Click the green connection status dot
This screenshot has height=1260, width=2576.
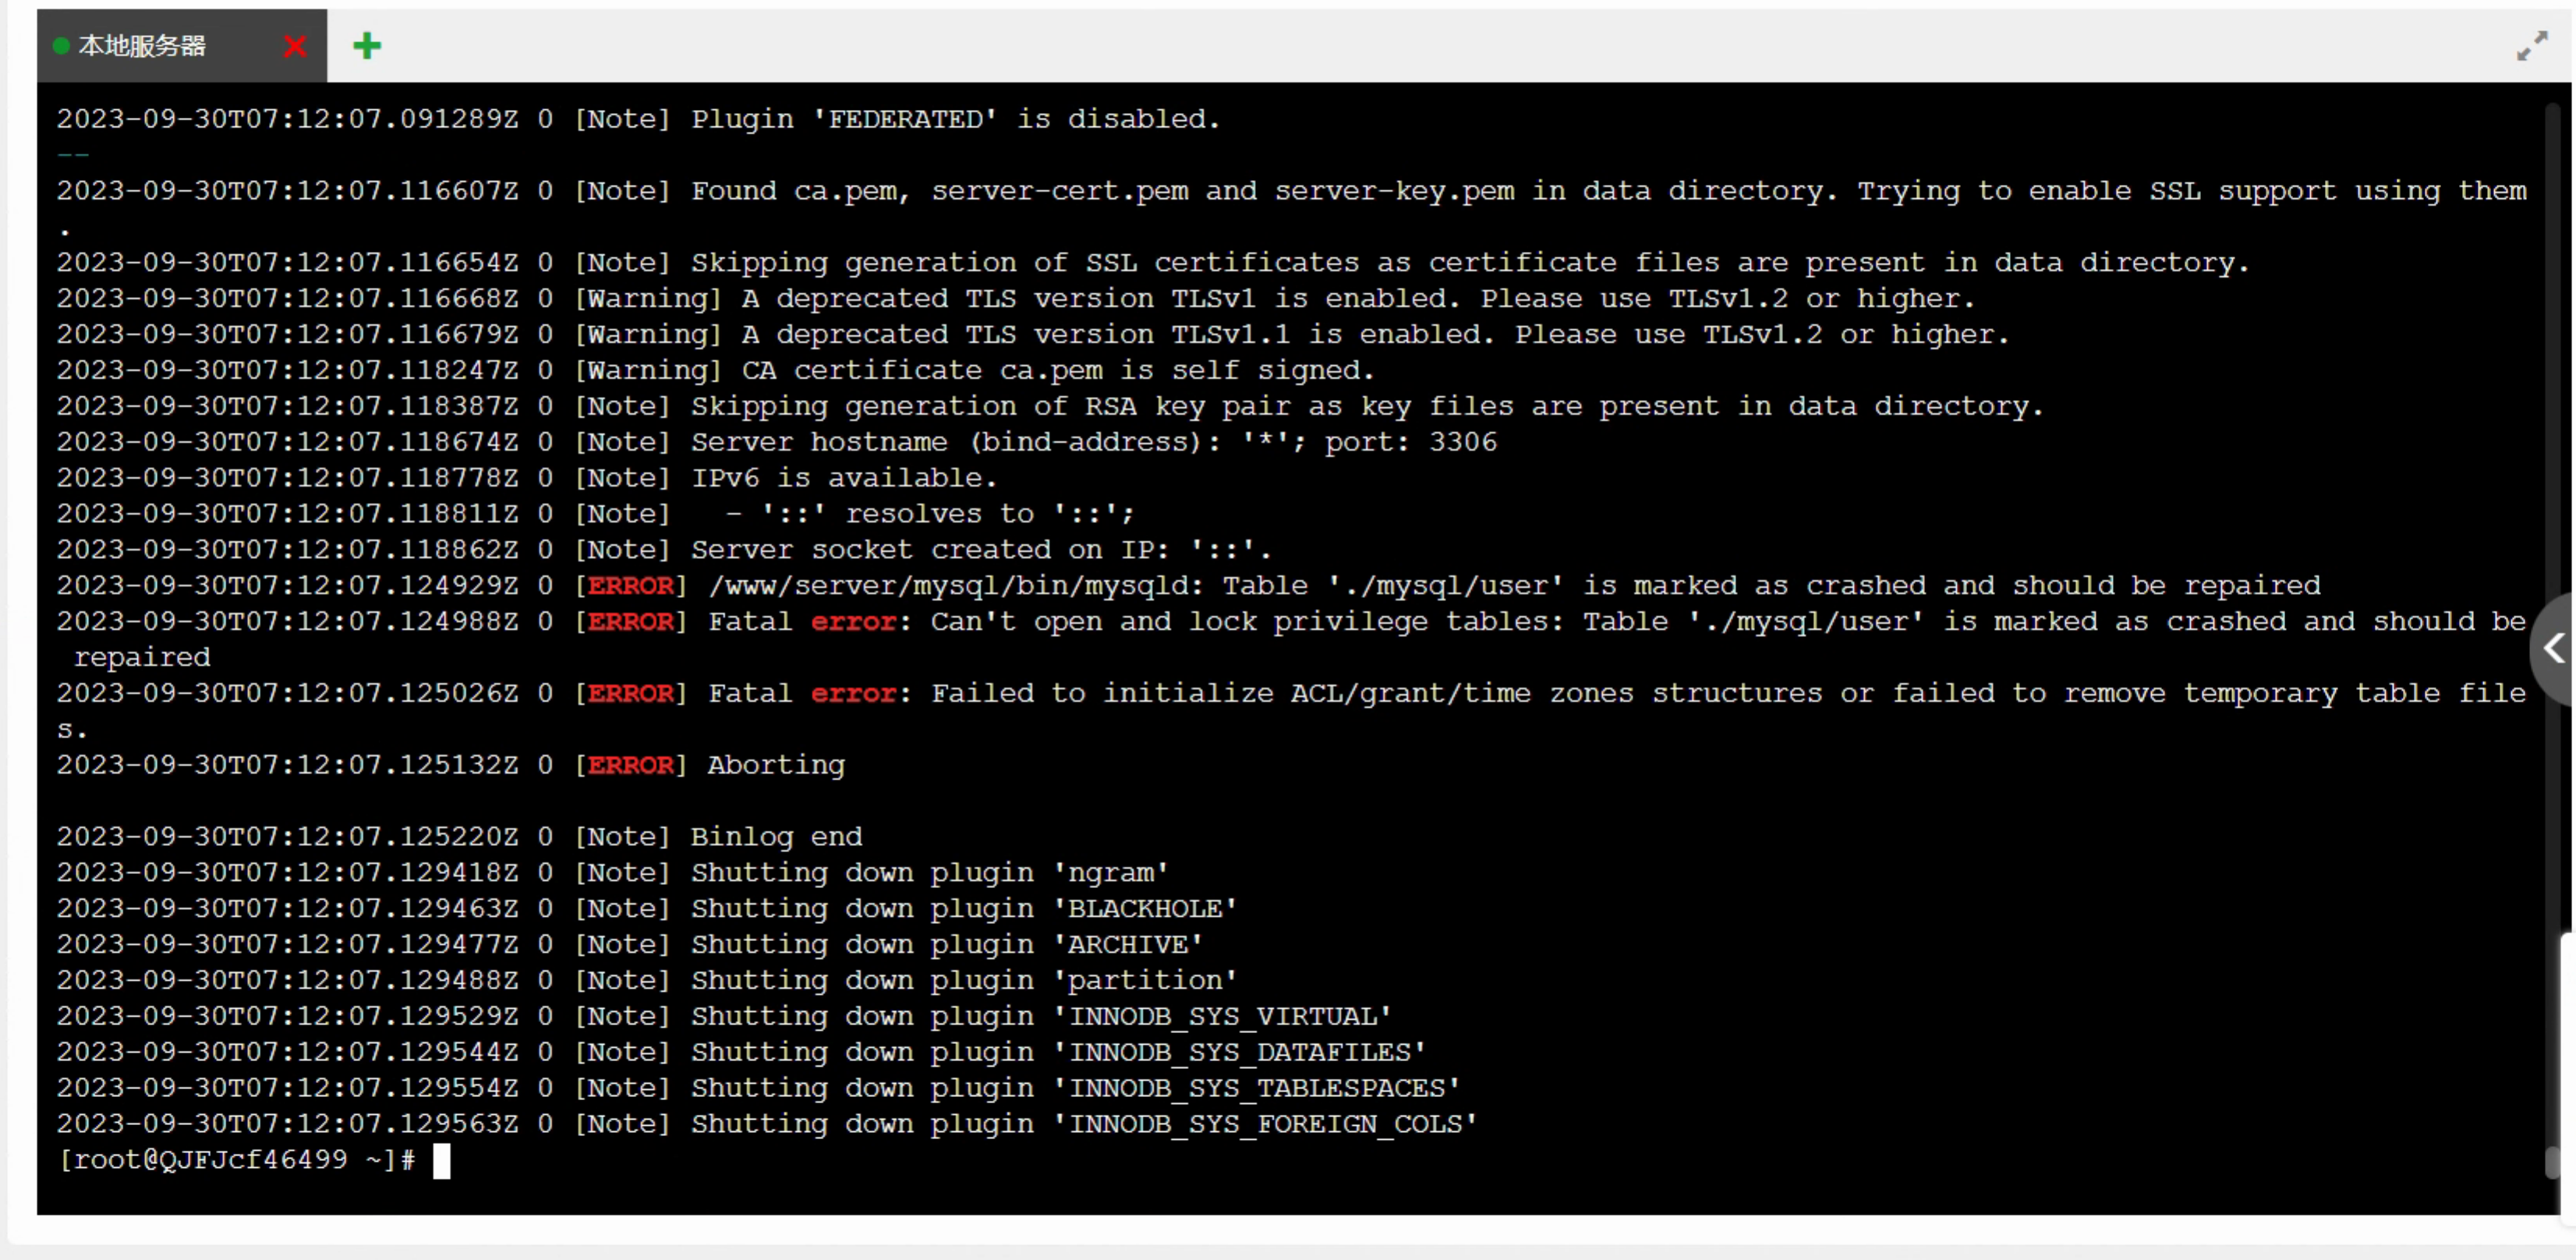pos(61,46)
